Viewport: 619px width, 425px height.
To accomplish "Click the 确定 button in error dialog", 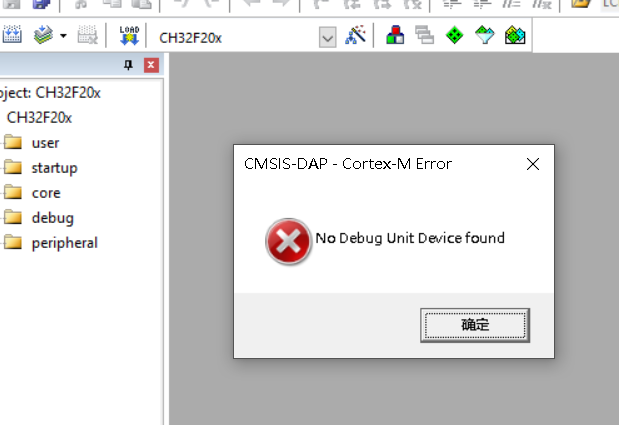I will tap(475, 325).
